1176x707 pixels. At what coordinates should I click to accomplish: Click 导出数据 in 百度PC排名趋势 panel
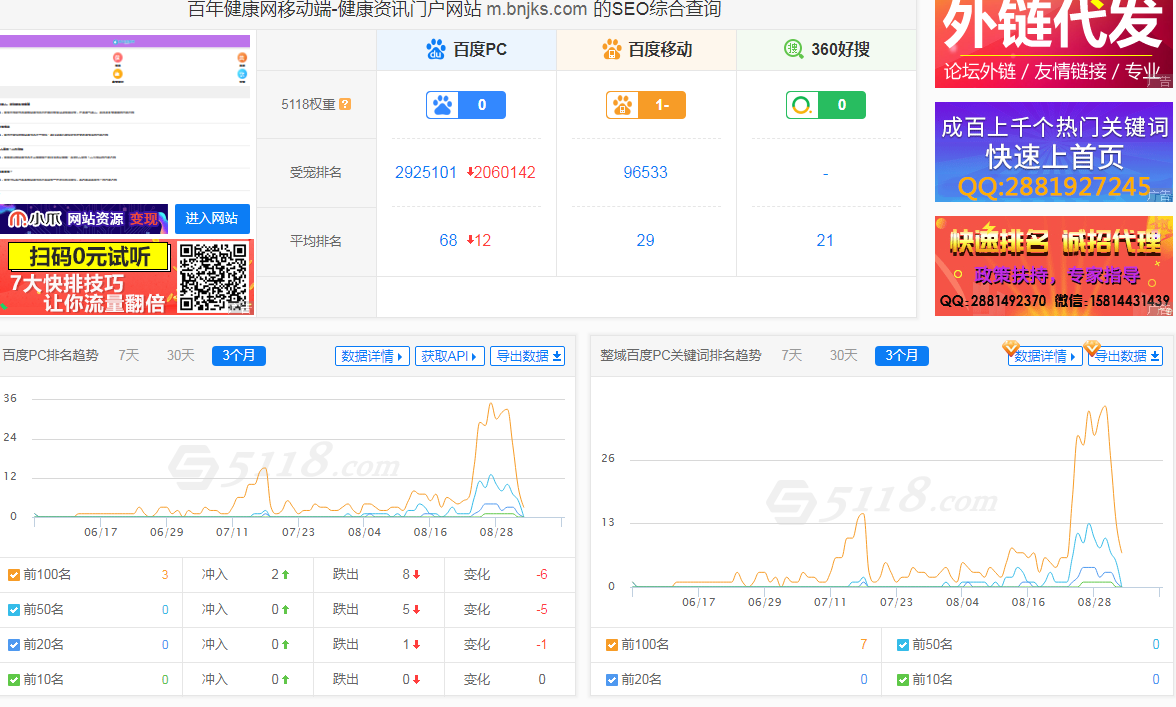click(527, 356)
